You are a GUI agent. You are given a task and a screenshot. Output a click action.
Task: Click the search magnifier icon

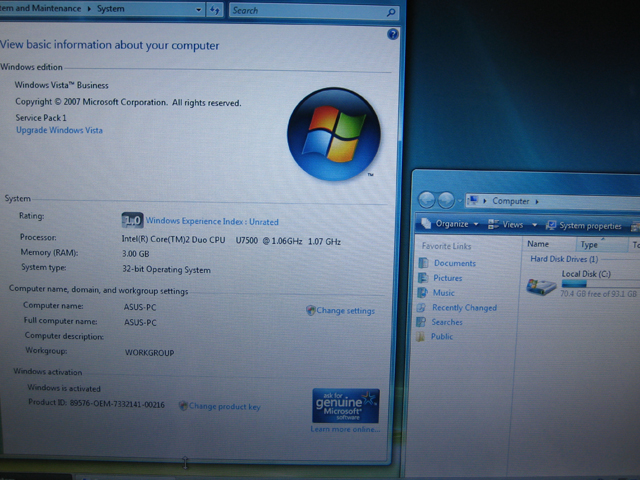click(391, 12)
